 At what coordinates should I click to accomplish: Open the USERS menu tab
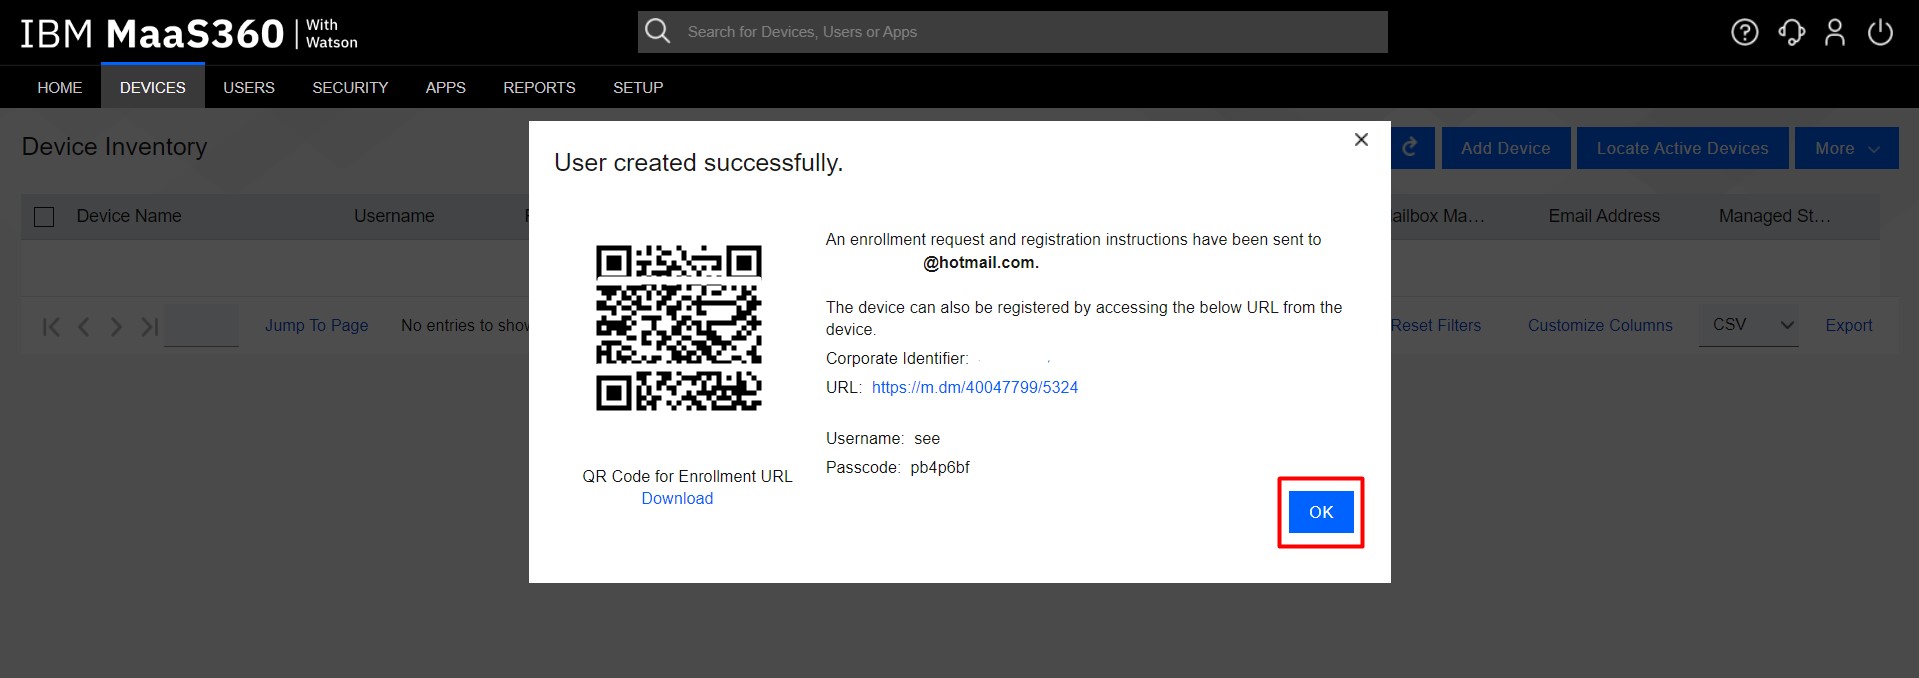[248, 88]
